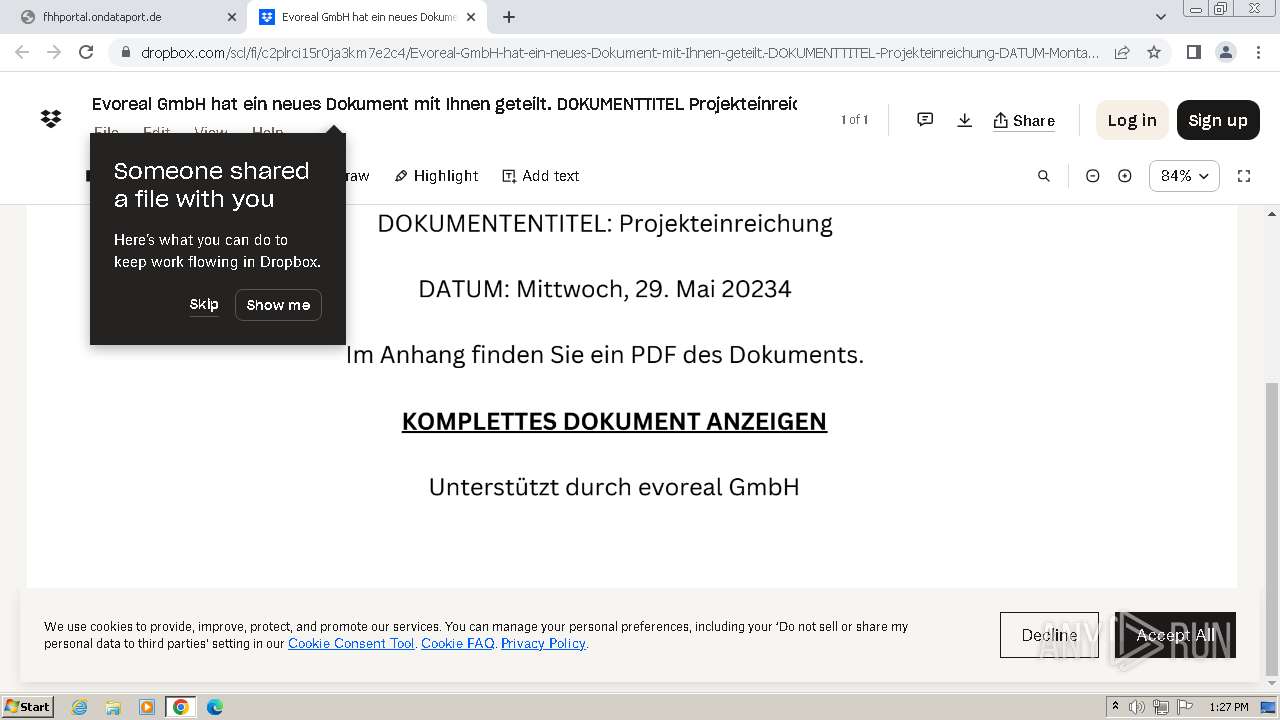The image size is (1280, 720).
Task: Open the system tray network icon
Action: point(1160,707)
